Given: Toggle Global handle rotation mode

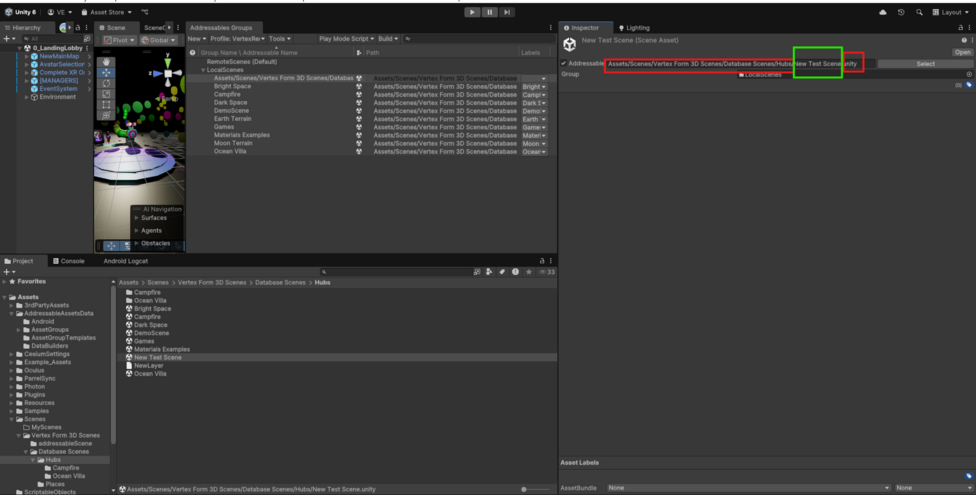Looking at the screenshot, I should (x=156, y=40).
